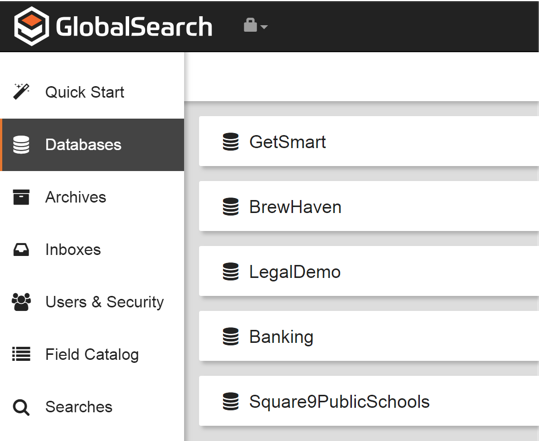Screen dimensions: 540x441
Task: Open the Field Catalog page
Action: click(92, 354)
